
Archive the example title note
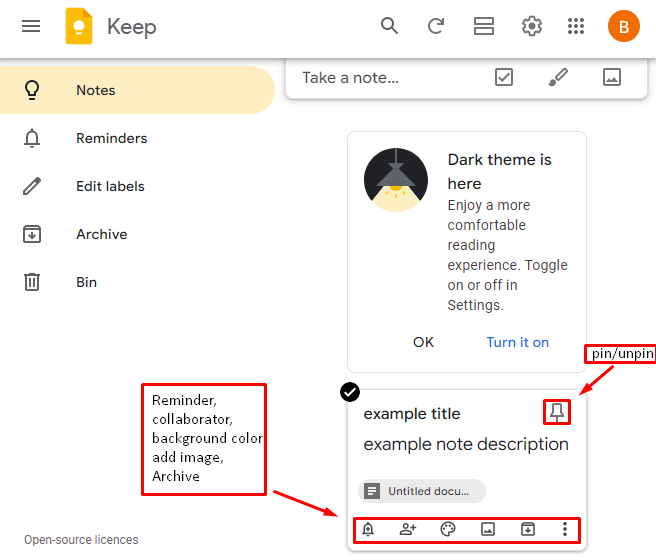[x=528, y=529]
